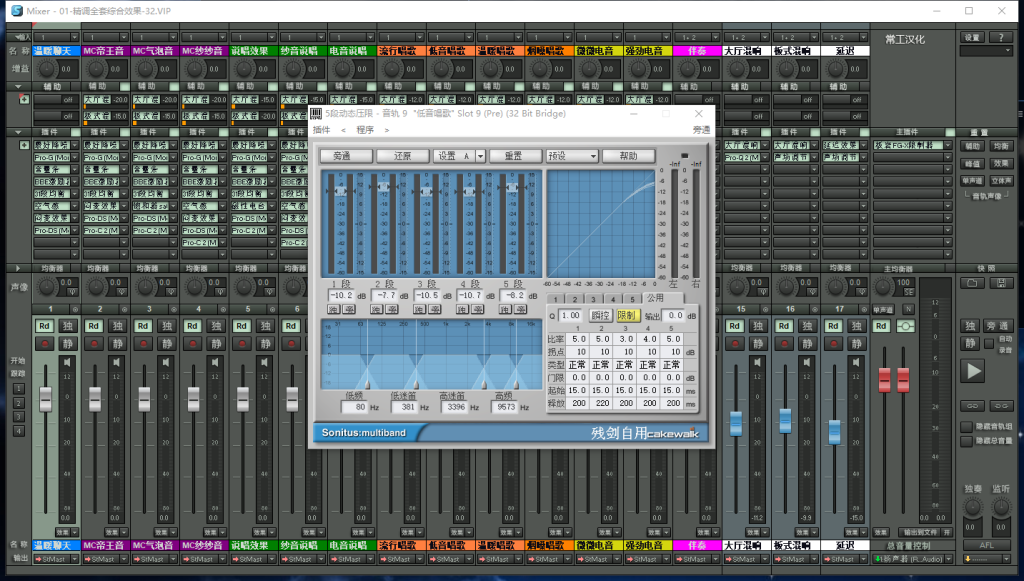
Task: Open the 预设 preset dropdown
Action: pos(573,156)
